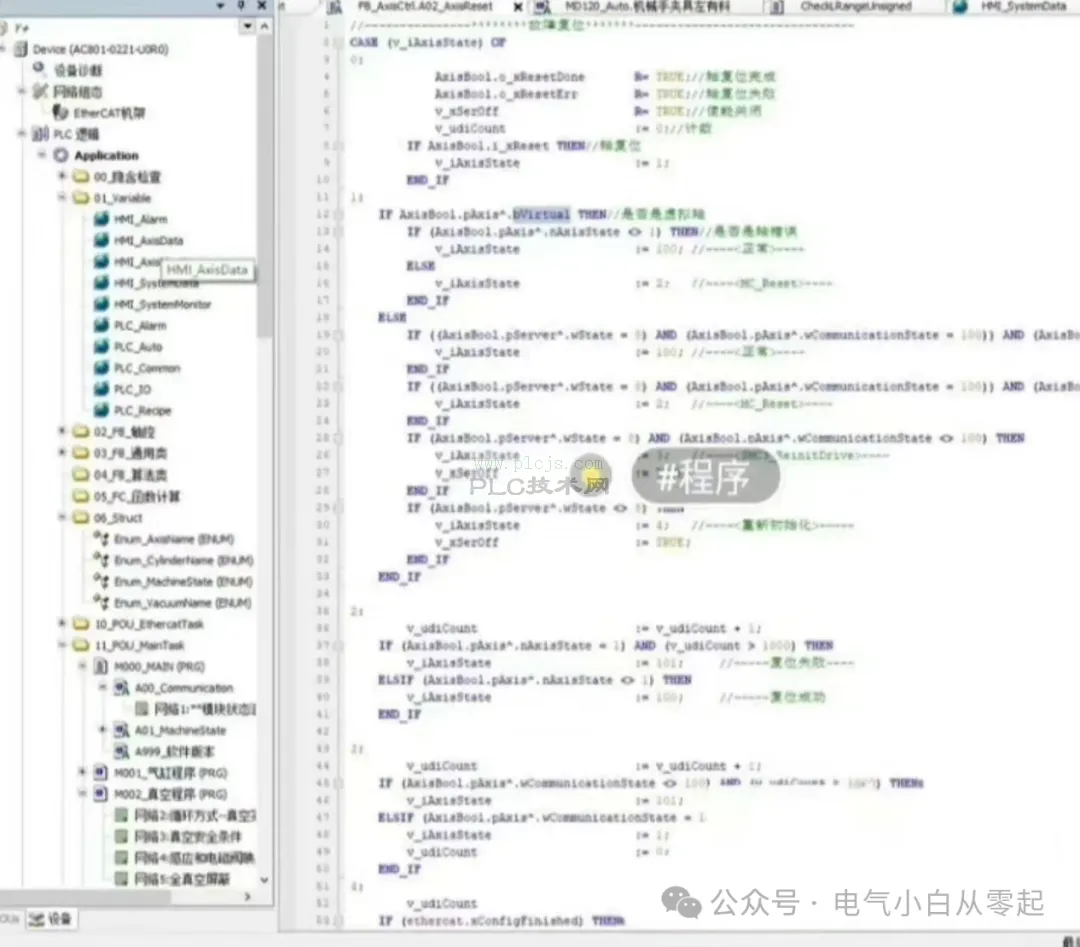Expand the 02_FB folder

click(x=62, y=431)
